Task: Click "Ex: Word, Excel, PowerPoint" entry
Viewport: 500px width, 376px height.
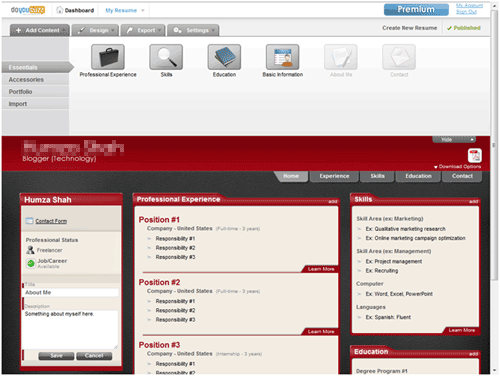Action: pyautogui.click(x=399, y=294)
